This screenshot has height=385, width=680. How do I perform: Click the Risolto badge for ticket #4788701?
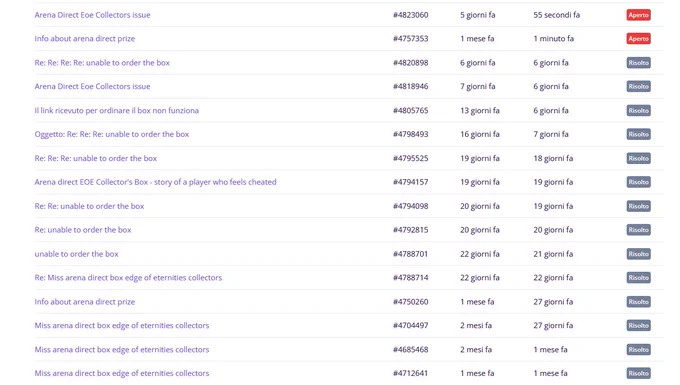pyautogui.click(x=638, y=254)
